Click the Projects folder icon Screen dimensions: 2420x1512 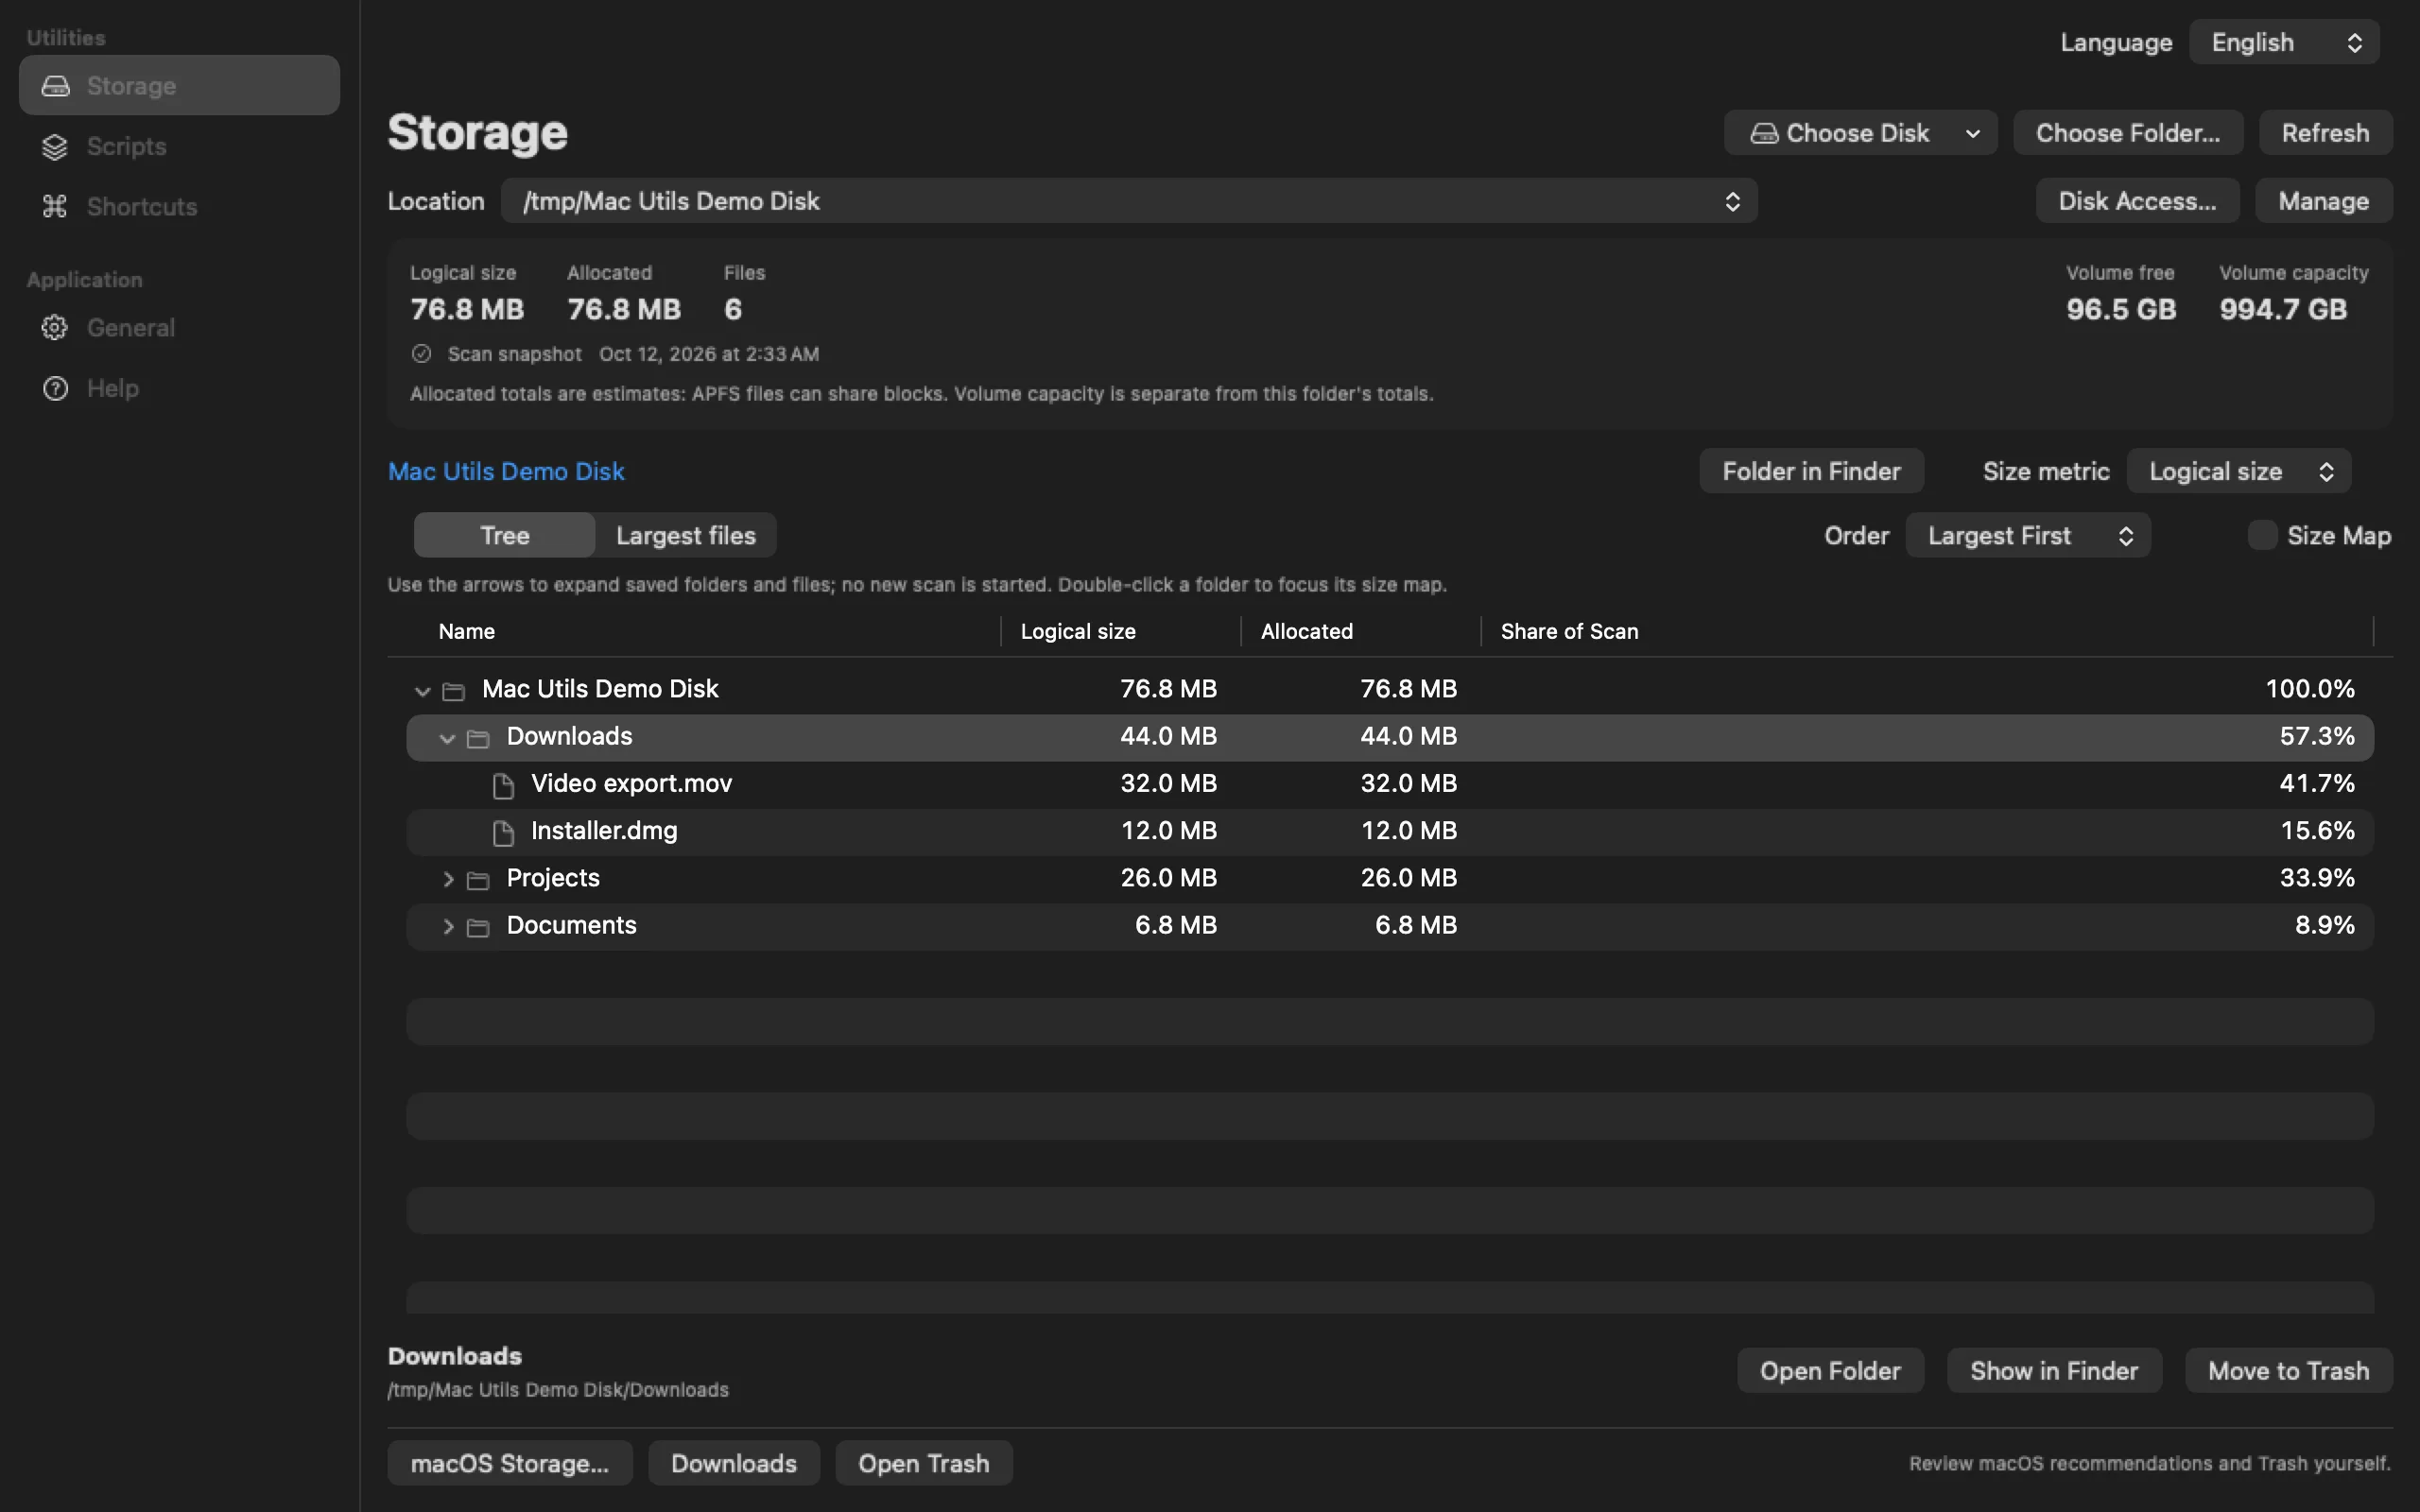(478, 880)
